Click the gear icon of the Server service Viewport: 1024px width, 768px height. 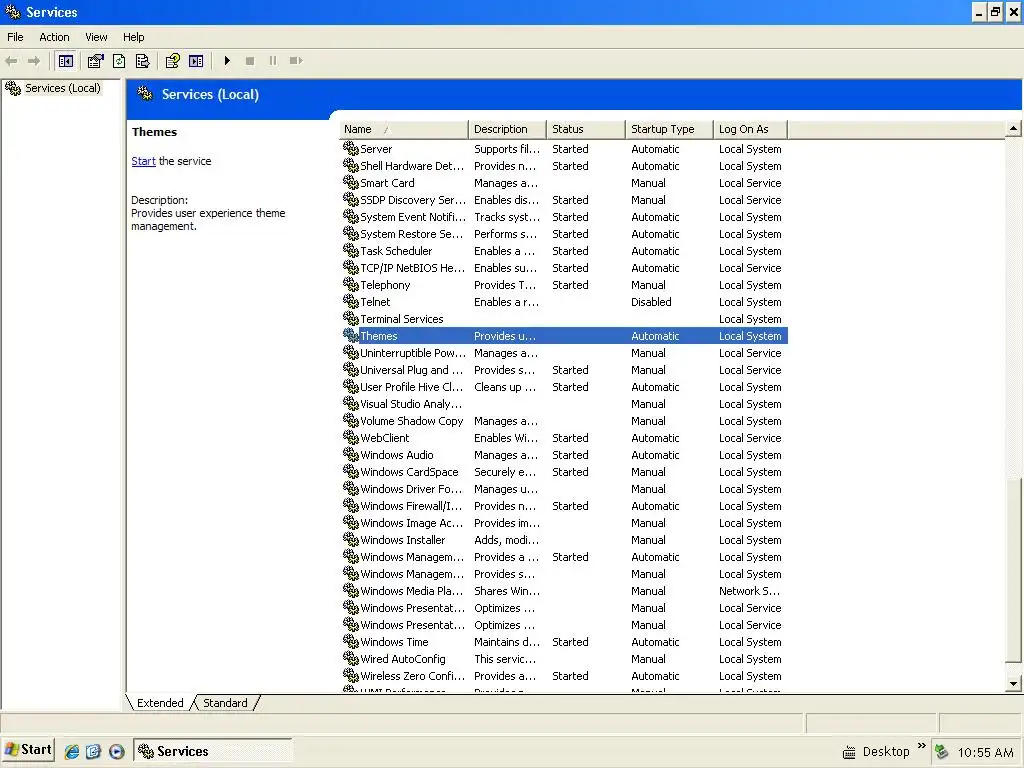[x=351, y=148]
